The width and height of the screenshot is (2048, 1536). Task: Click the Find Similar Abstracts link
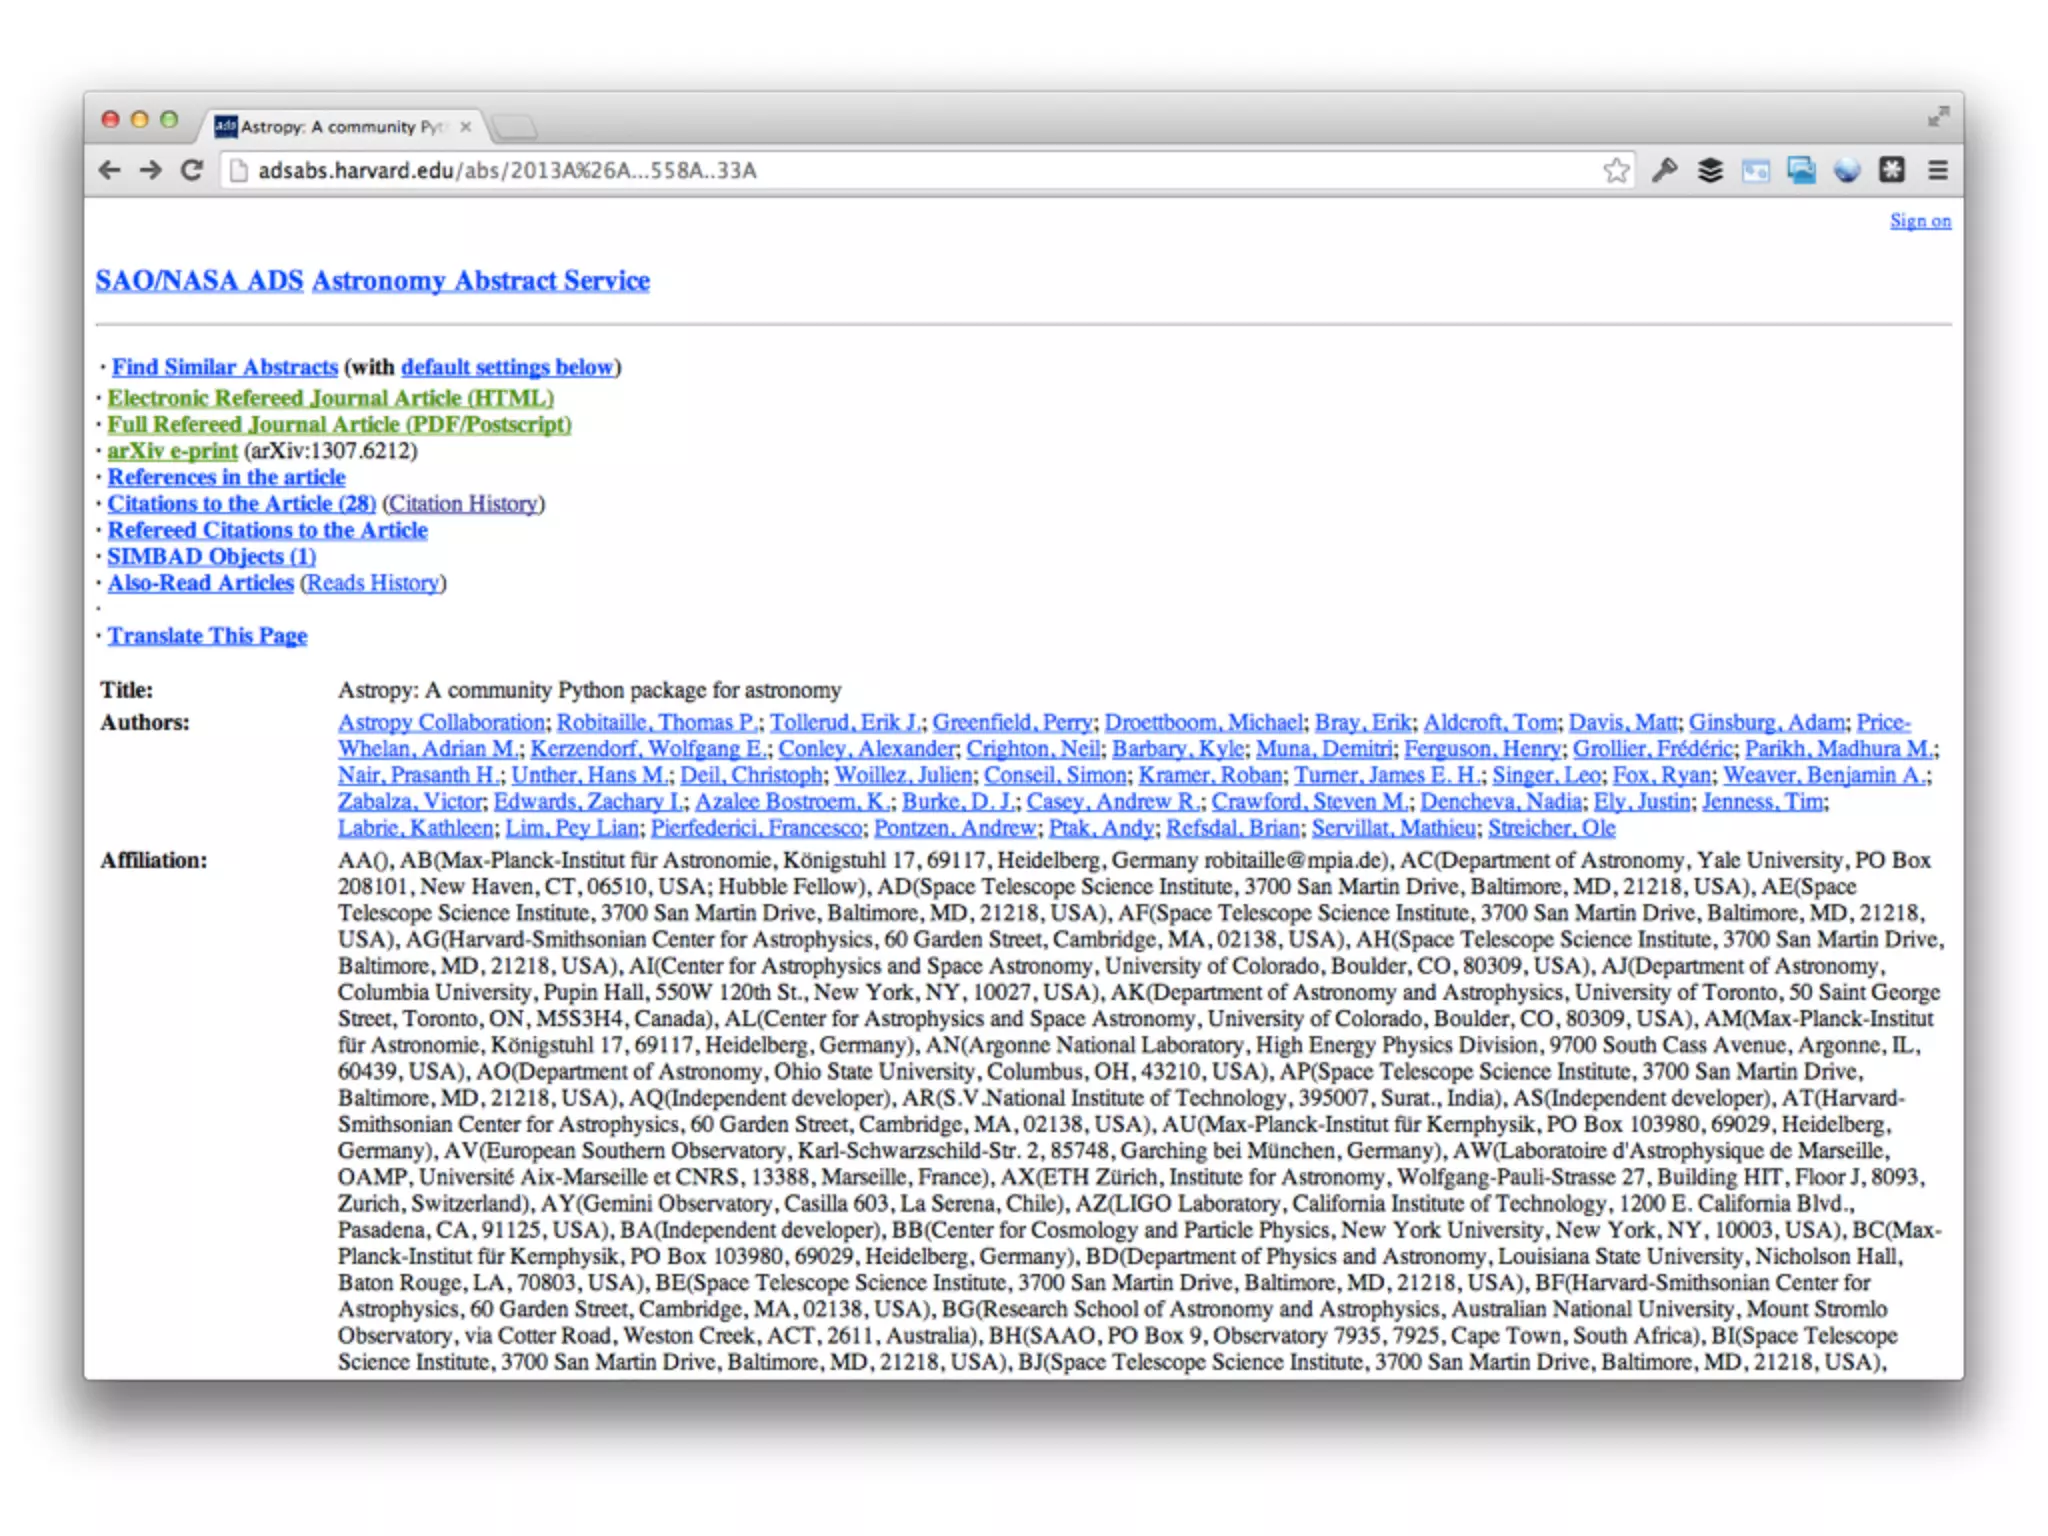[224, 367]
